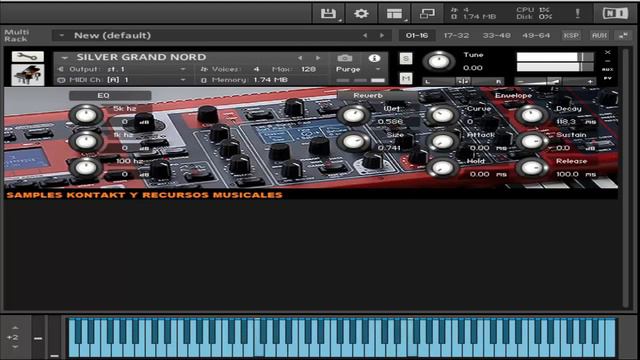The width and height of the screenshot is (640, 360).
Task: Select the 33-48 rack page tab
Action: 496,36
